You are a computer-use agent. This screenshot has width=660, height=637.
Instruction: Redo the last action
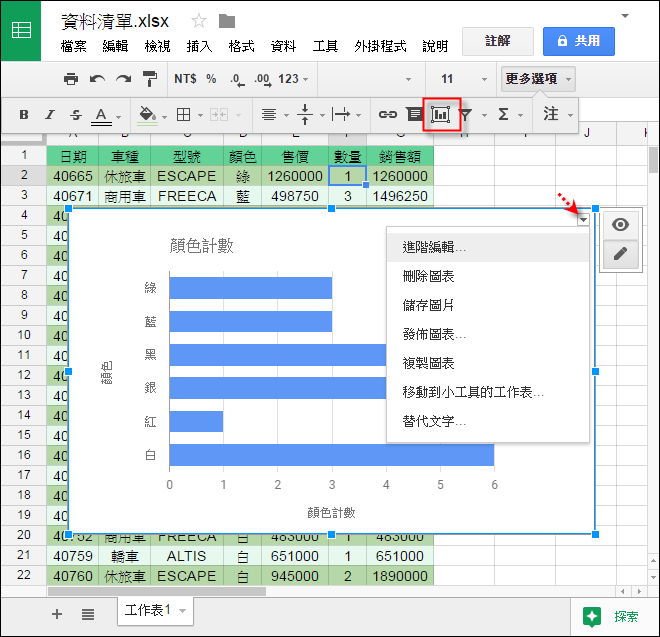coord(123,79)
